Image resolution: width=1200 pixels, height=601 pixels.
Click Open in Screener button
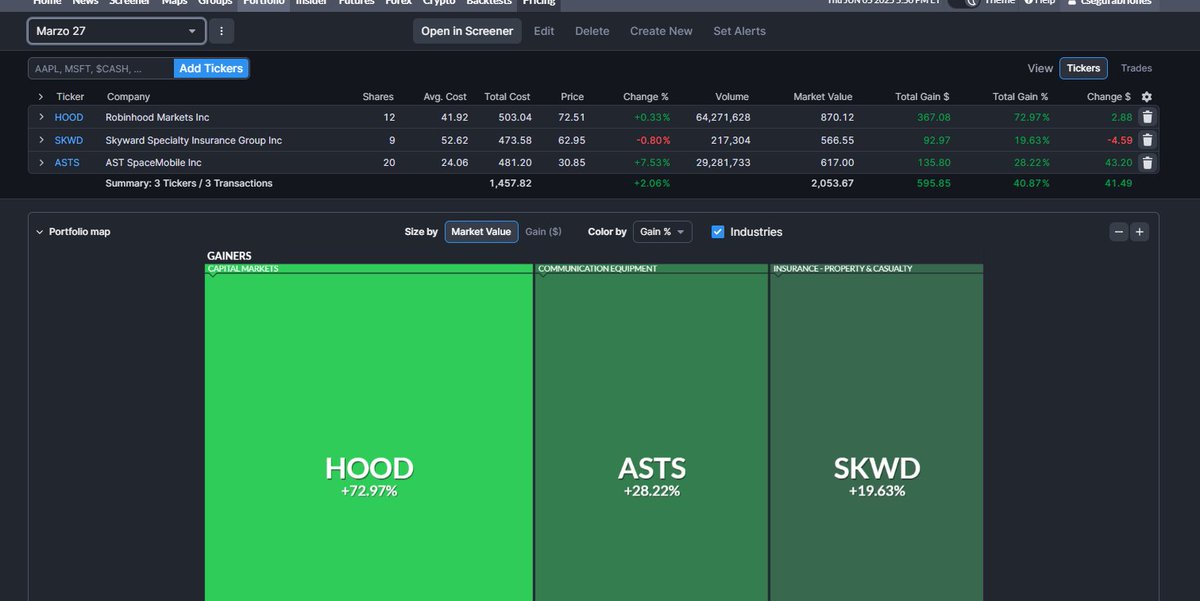[x=467, y=31]
